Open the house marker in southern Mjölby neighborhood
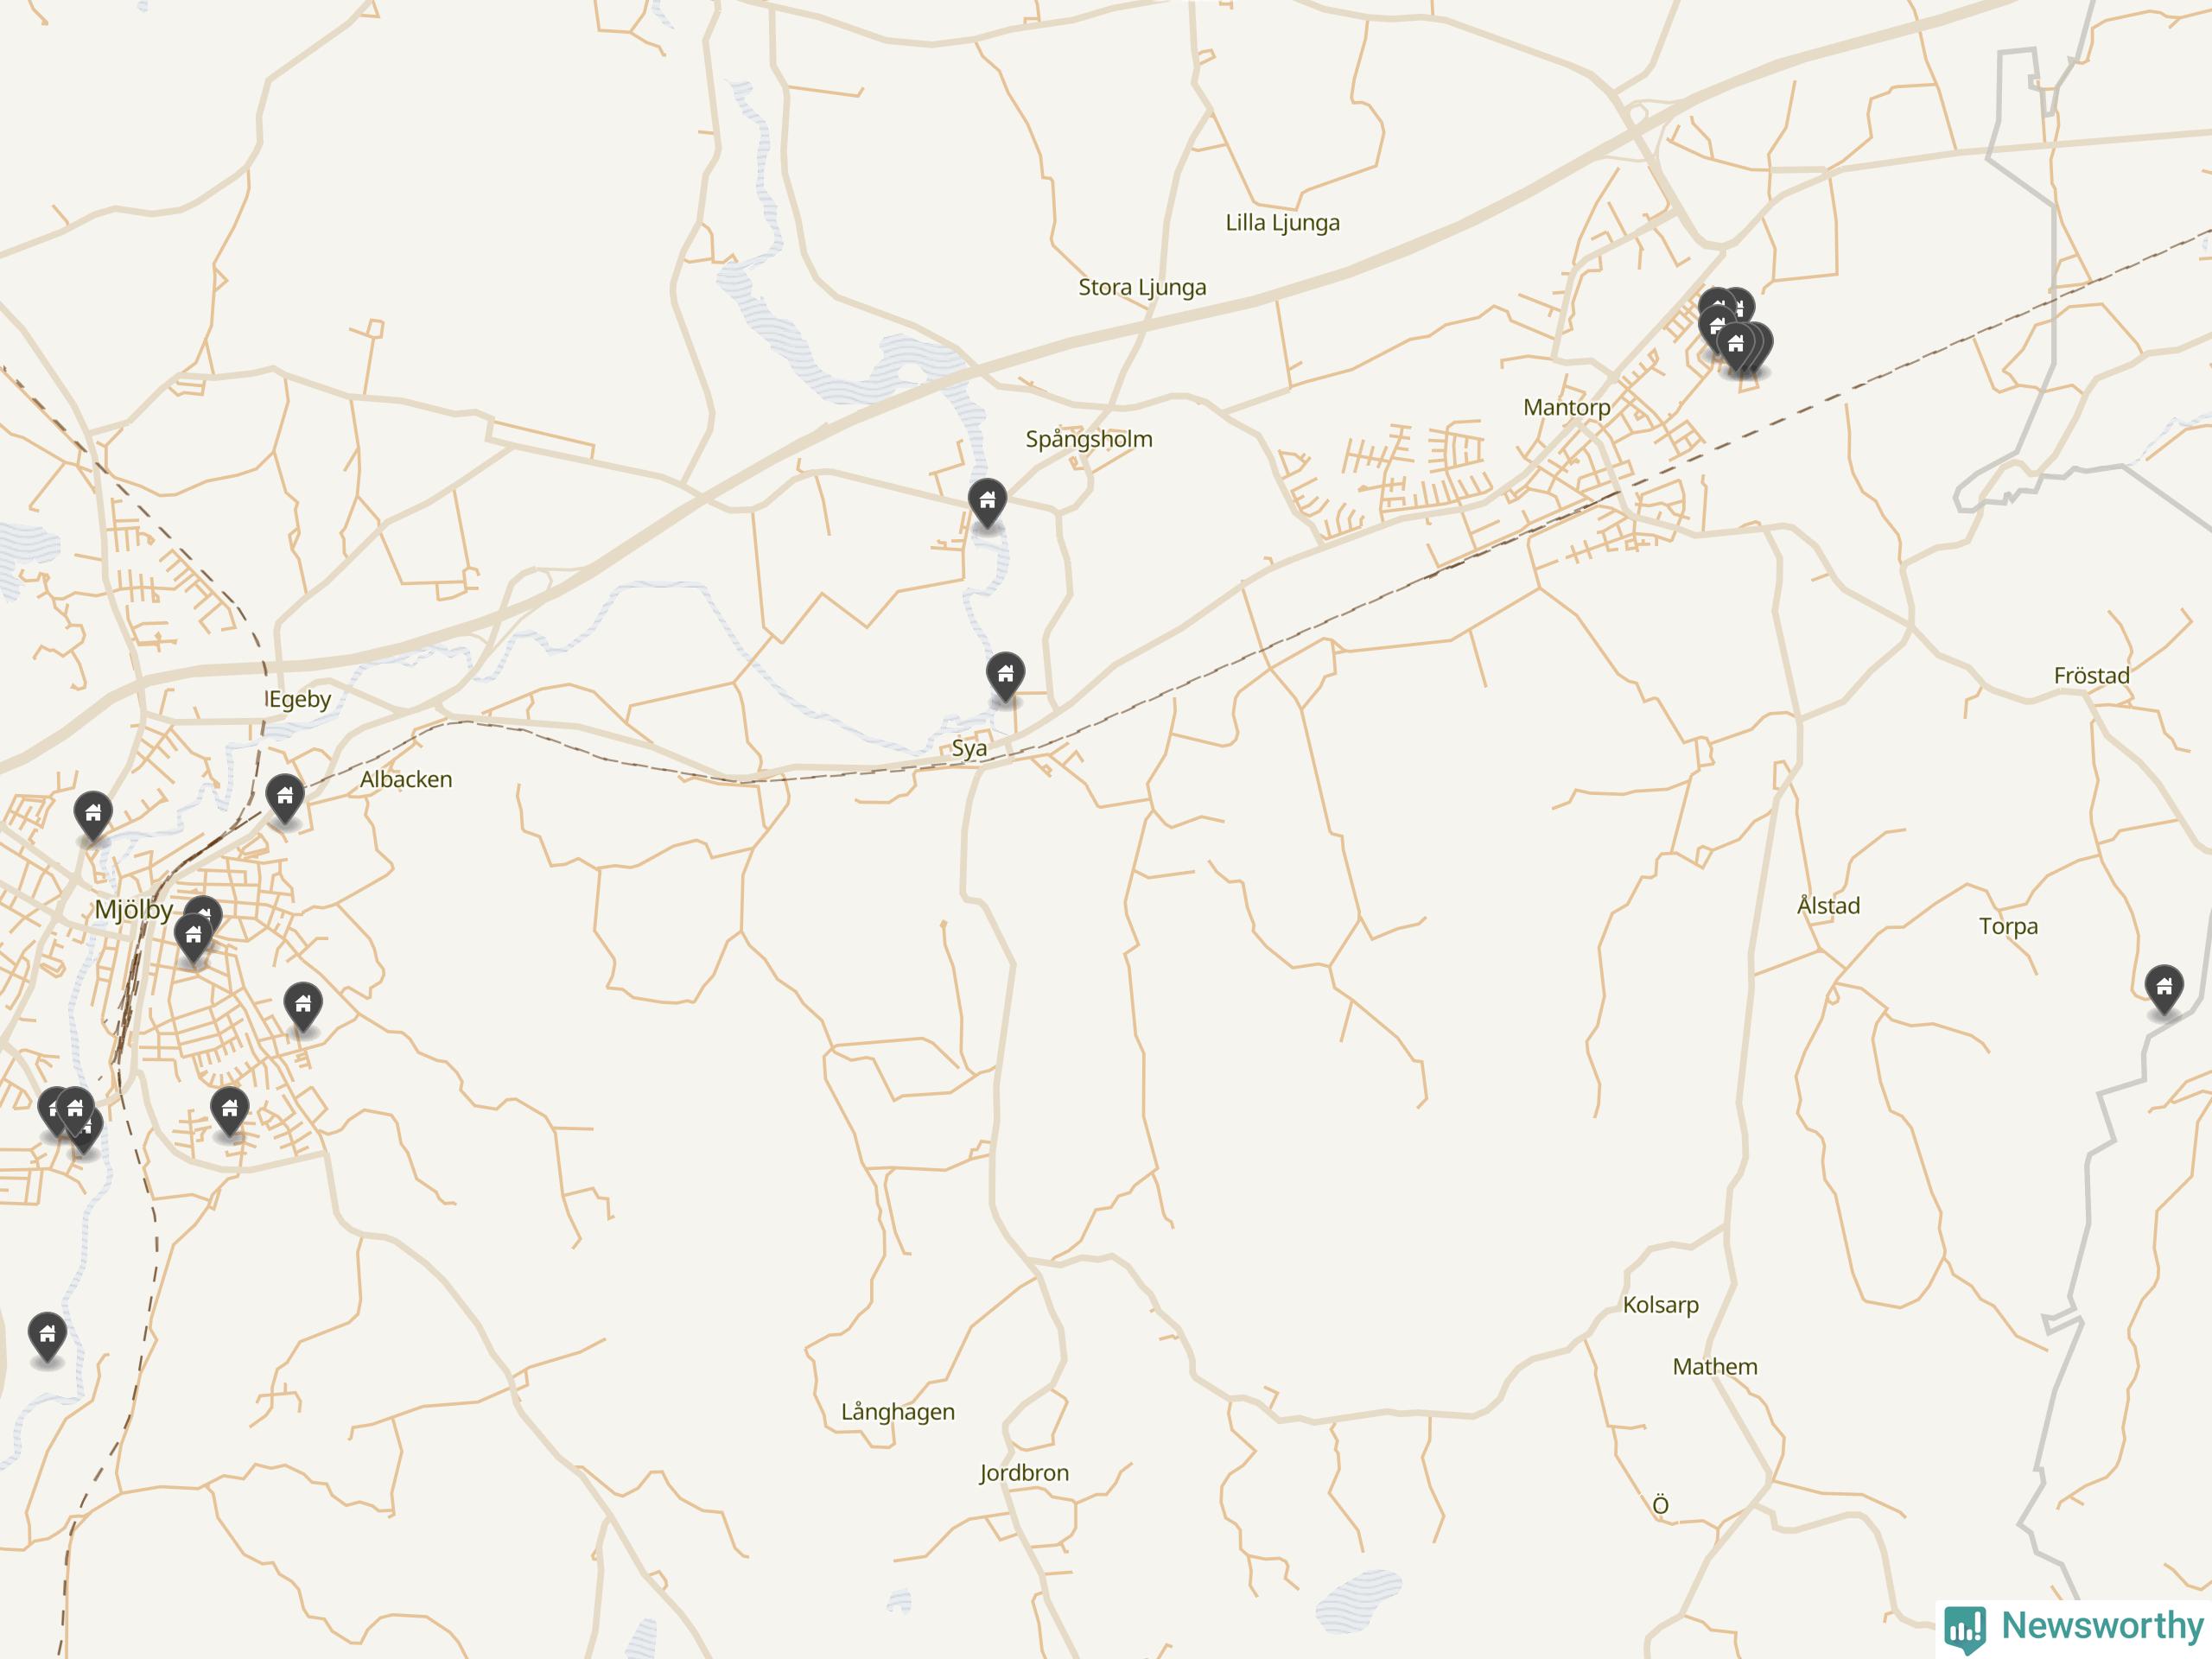This screenshot has width=2212, height=1659. coord(229,1111)
